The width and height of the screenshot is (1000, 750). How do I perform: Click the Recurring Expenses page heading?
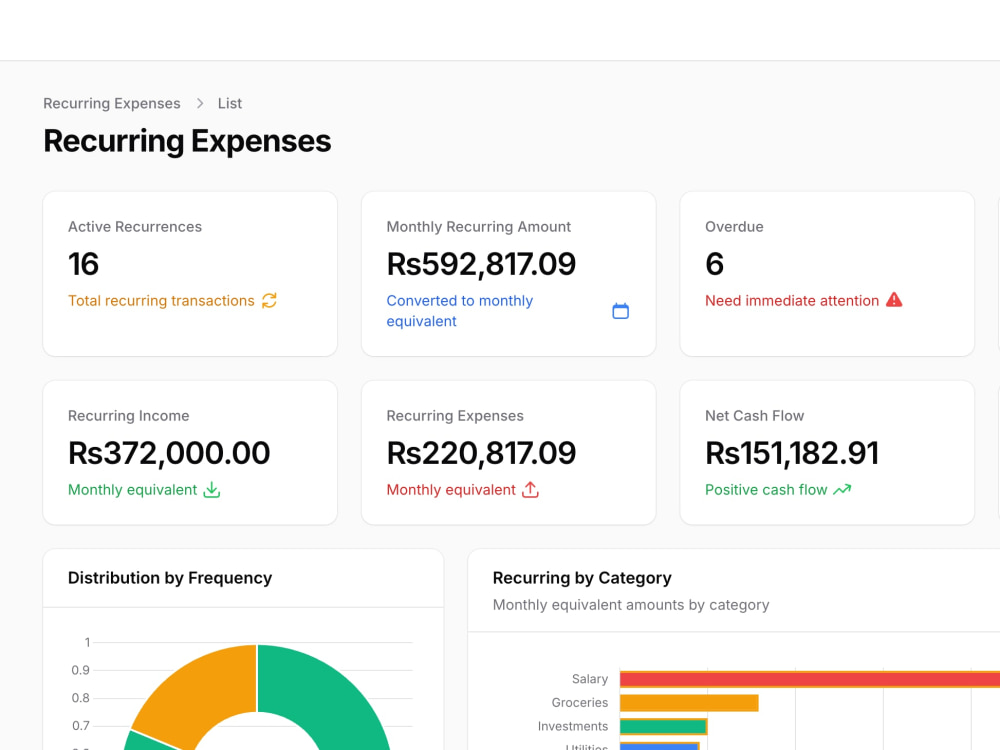coord(187,141)
